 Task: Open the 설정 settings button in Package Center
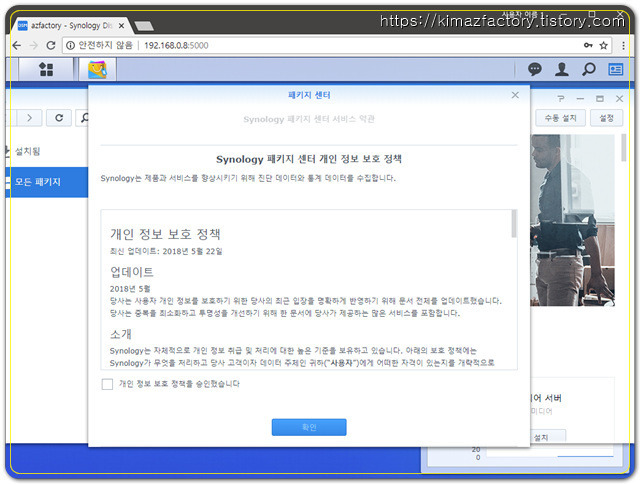(606, 118)
